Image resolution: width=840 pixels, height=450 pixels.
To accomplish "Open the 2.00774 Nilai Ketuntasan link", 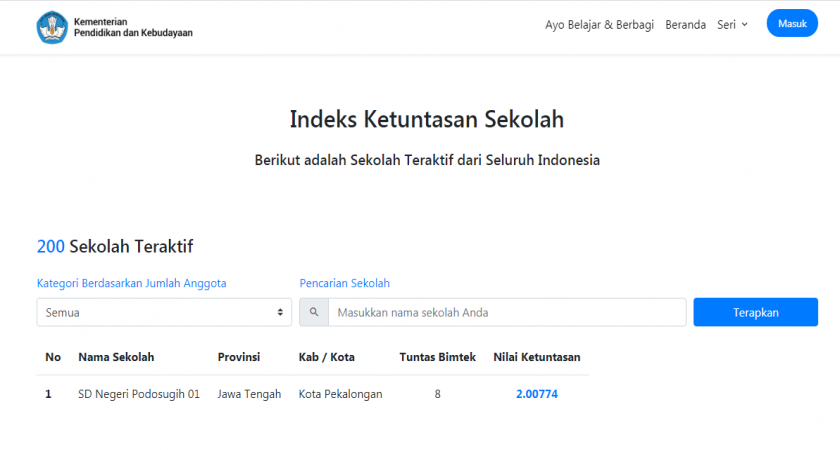I will pos(537,394).
